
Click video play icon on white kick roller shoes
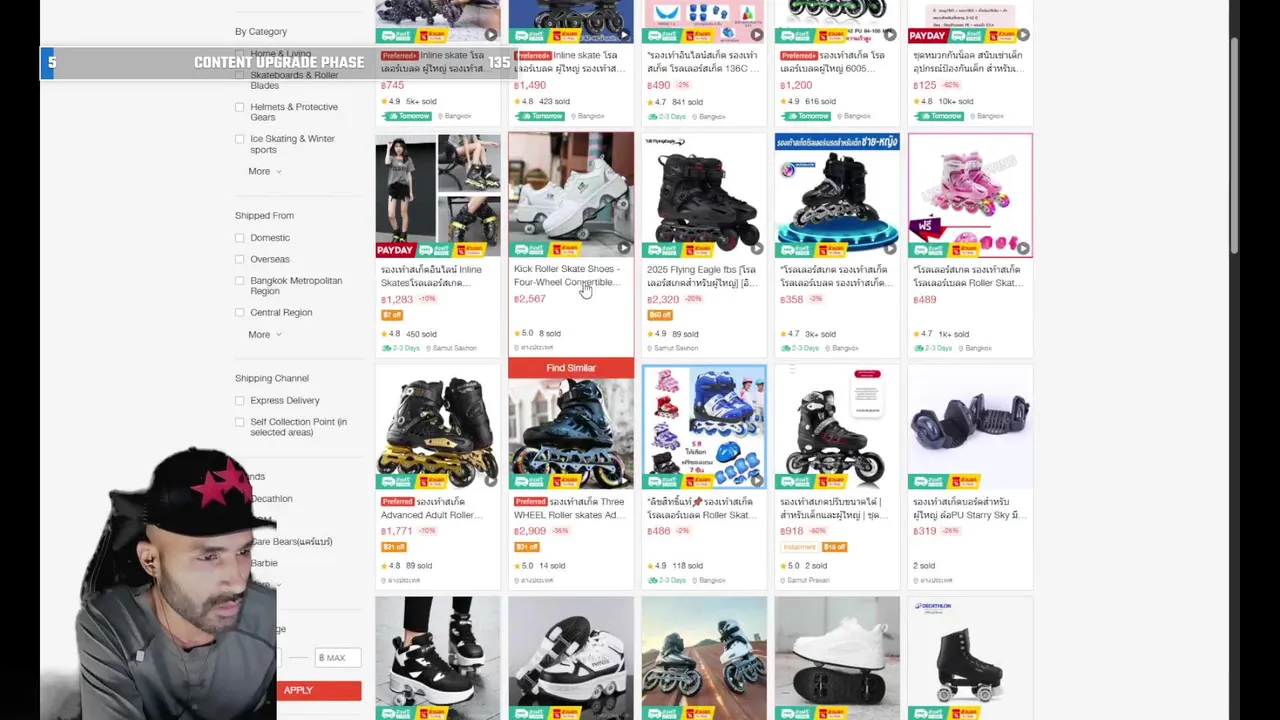coord(624,247)
